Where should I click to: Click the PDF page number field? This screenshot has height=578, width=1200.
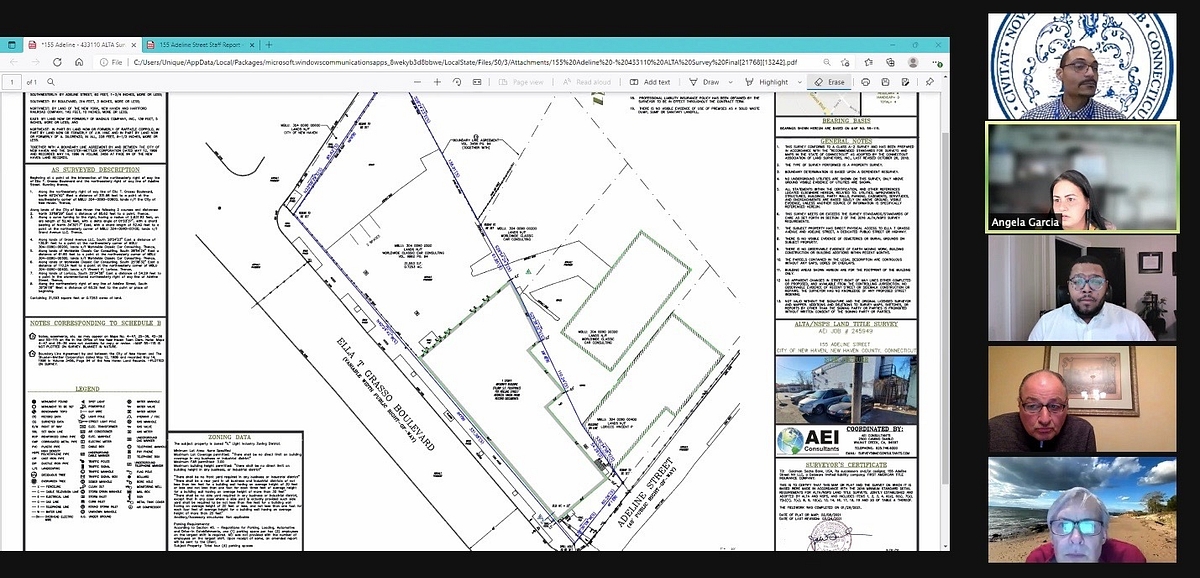click(x=13, y=82)
